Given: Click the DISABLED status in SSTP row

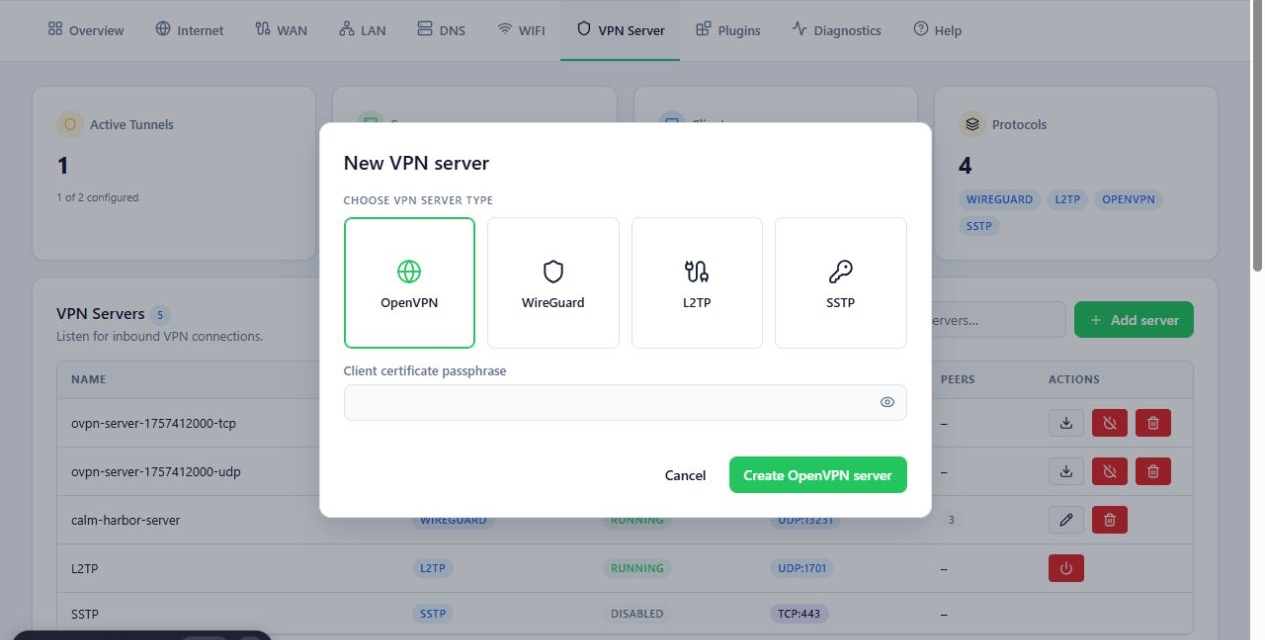Looking at the screenshot, I should click(637, 614).
